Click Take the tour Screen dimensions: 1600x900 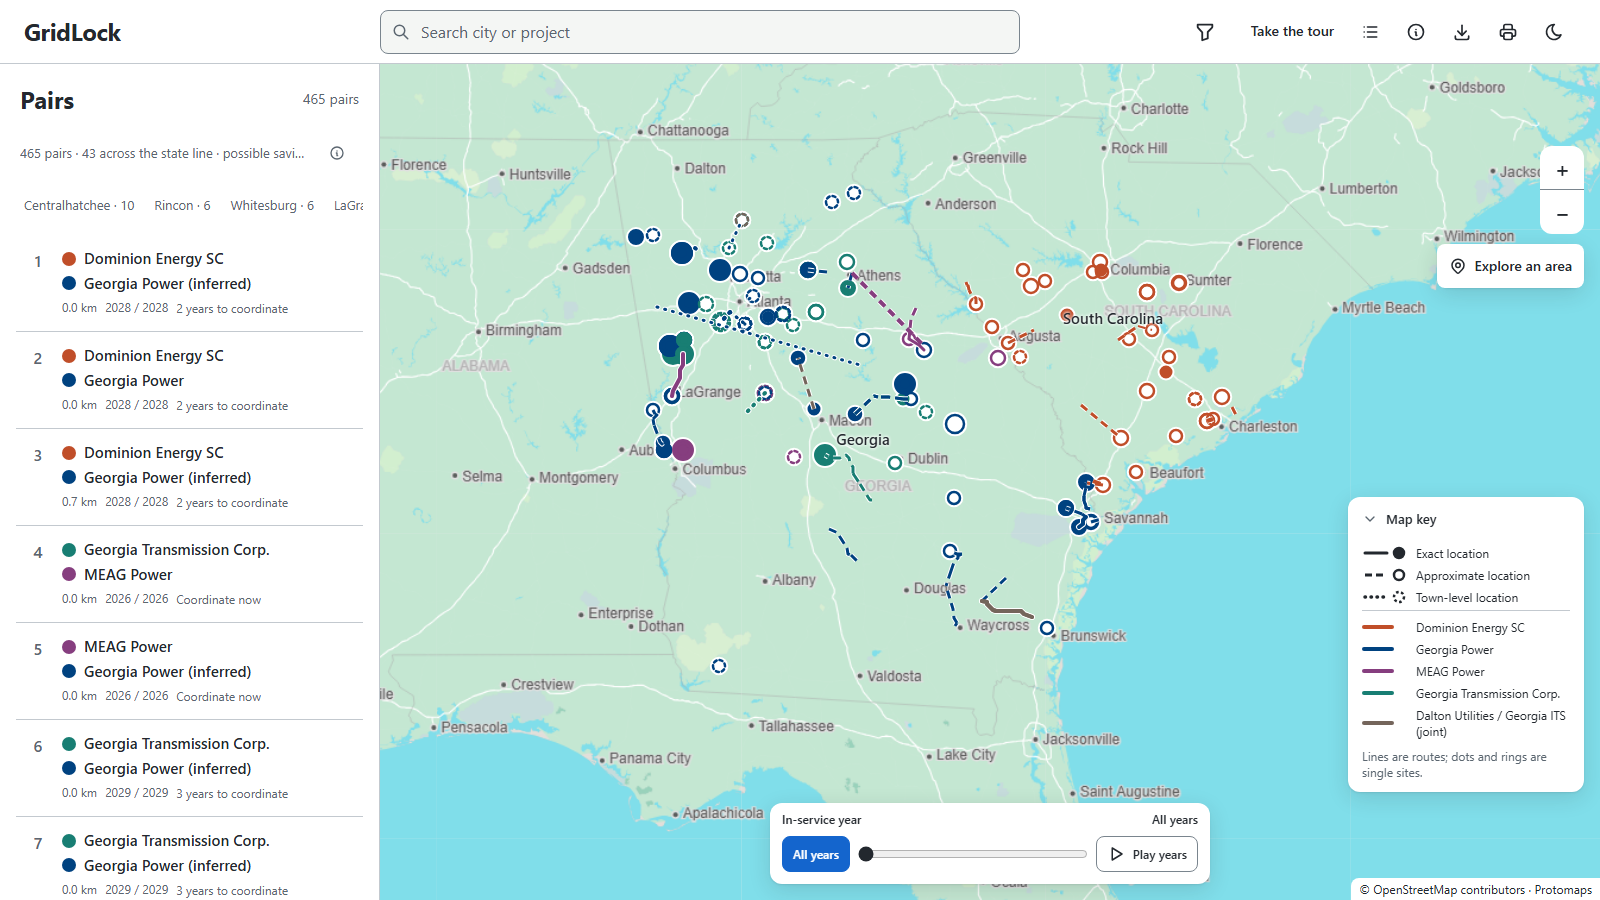(x=1292, y=32)
